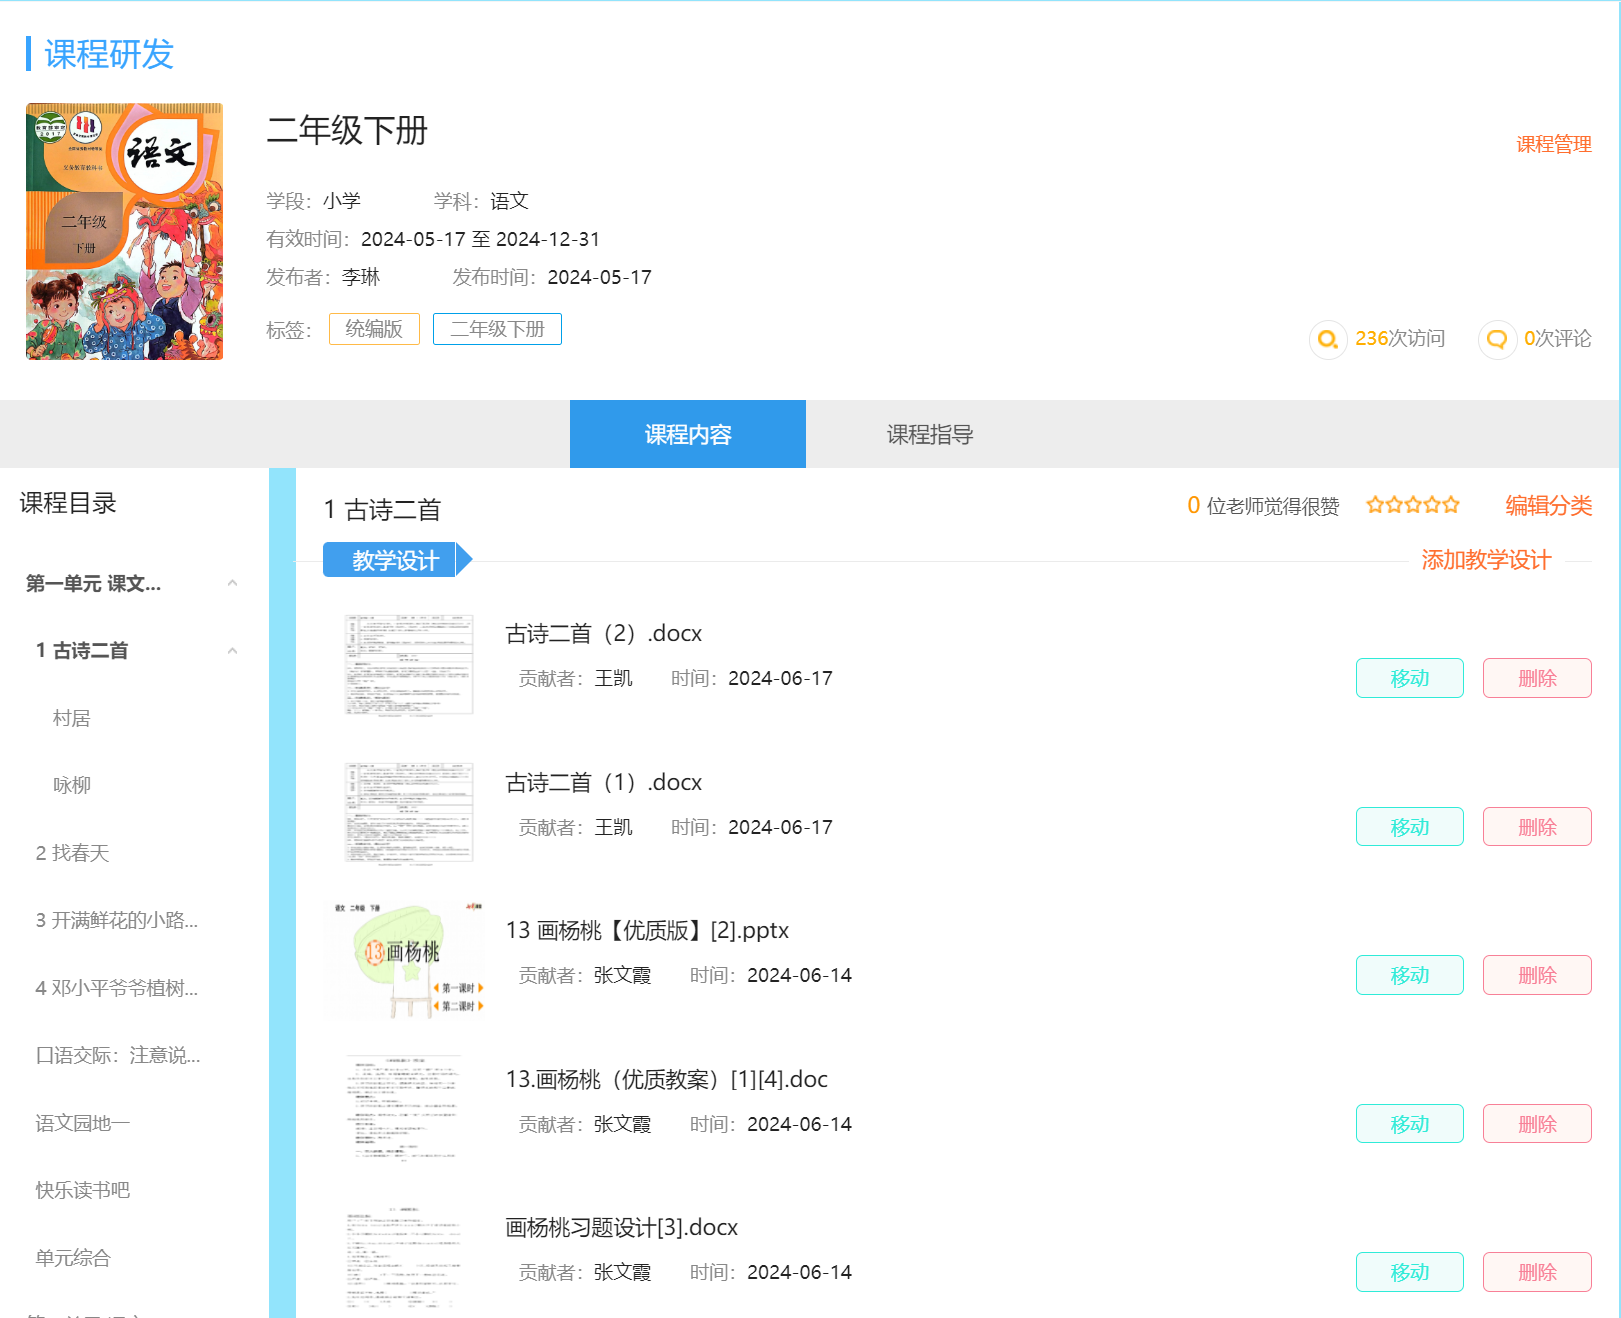Click the 236次访问 magnifier icon
Screen dimensions: 1621x1318
tap(1328, 339)
